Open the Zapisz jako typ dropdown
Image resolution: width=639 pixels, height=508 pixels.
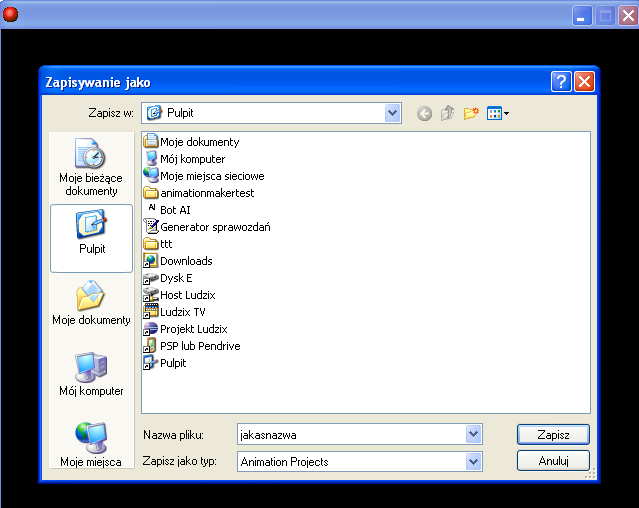473,462
